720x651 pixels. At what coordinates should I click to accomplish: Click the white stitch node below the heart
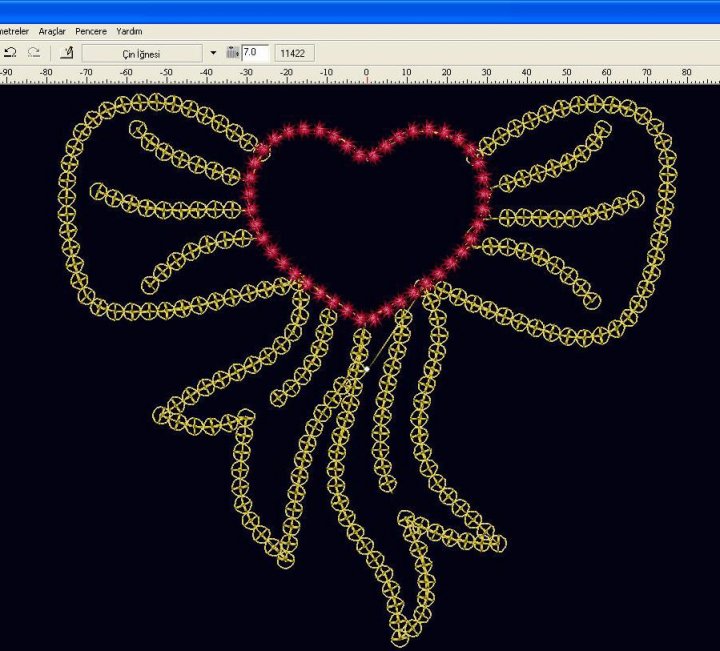coord(366,369)
